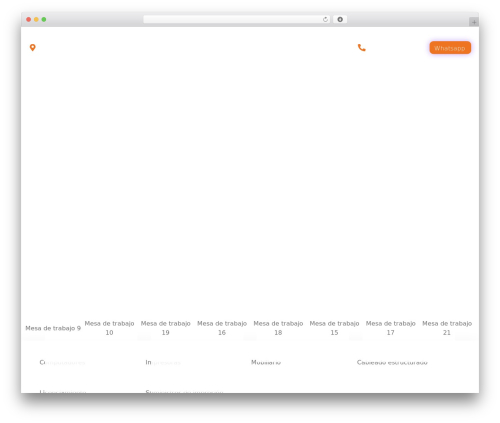Select Mesa de trabajo 9

(53, 328)
